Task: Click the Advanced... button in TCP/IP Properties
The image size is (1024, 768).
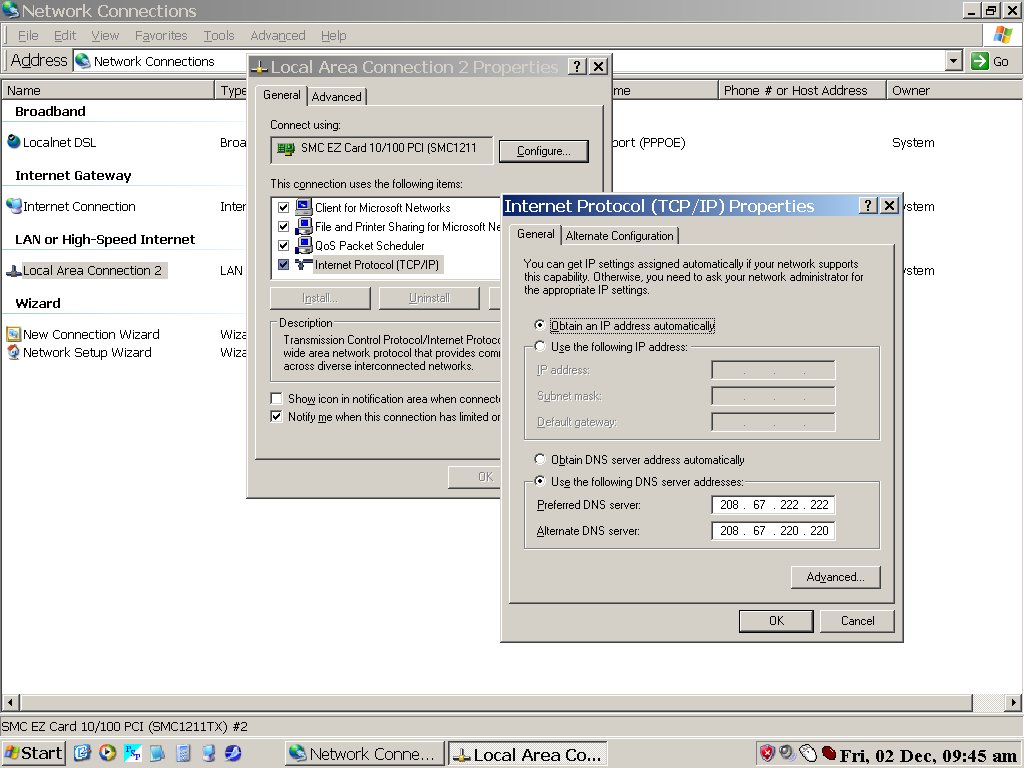Action: (x=835, y=577)
